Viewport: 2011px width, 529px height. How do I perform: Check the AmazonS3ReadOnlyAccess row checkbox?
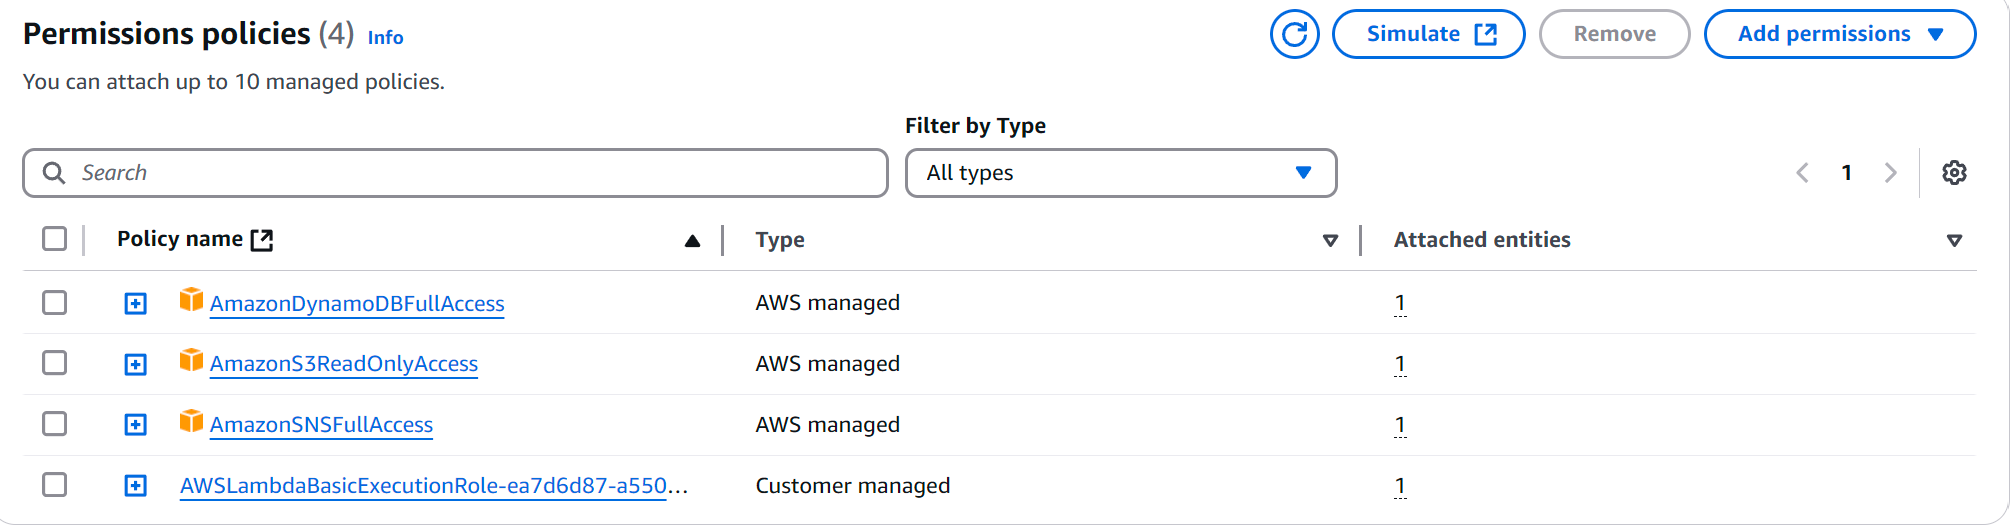(55, 363)
